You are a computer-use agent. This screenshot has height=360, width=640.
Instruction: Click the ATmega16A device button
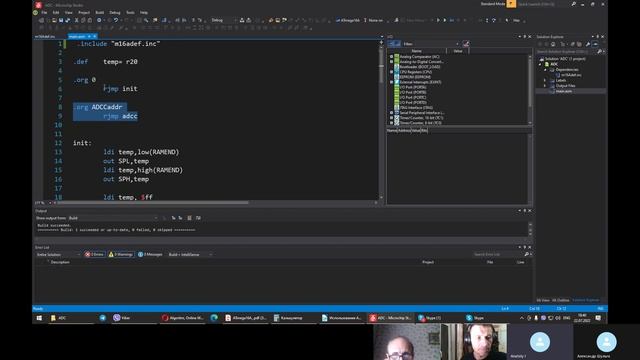click(348, 20)
